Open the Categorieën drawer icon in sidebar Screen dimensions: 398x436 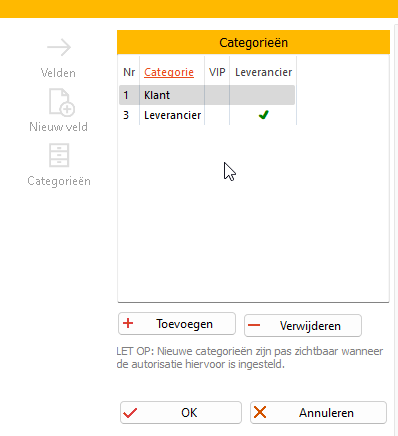tap(59, 155)
